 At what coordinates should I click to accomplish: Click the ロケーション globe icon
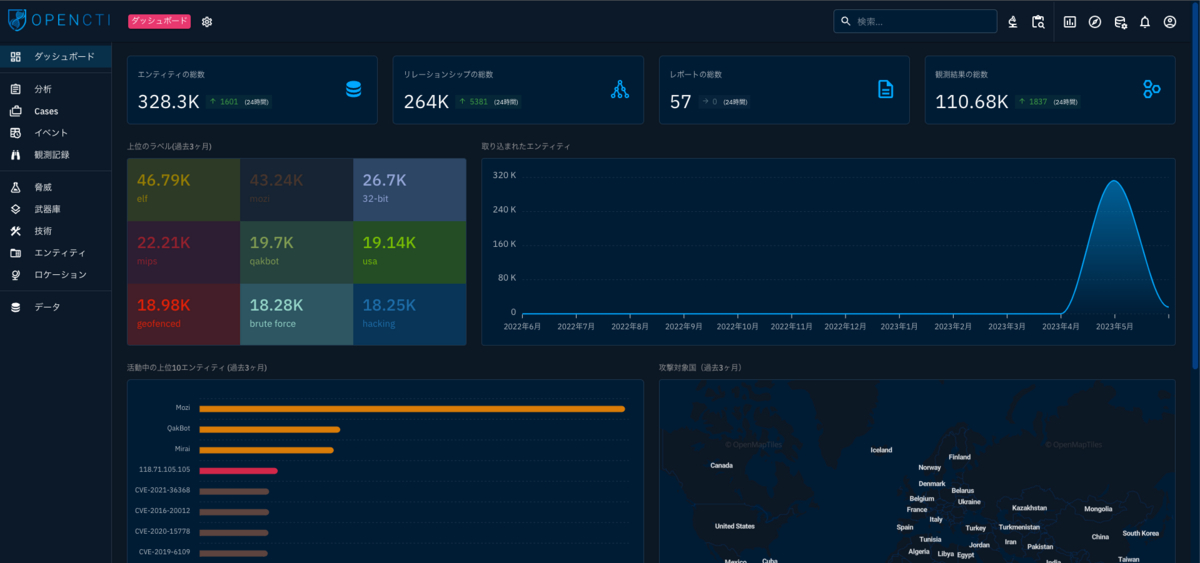click(x=15, y=275)
